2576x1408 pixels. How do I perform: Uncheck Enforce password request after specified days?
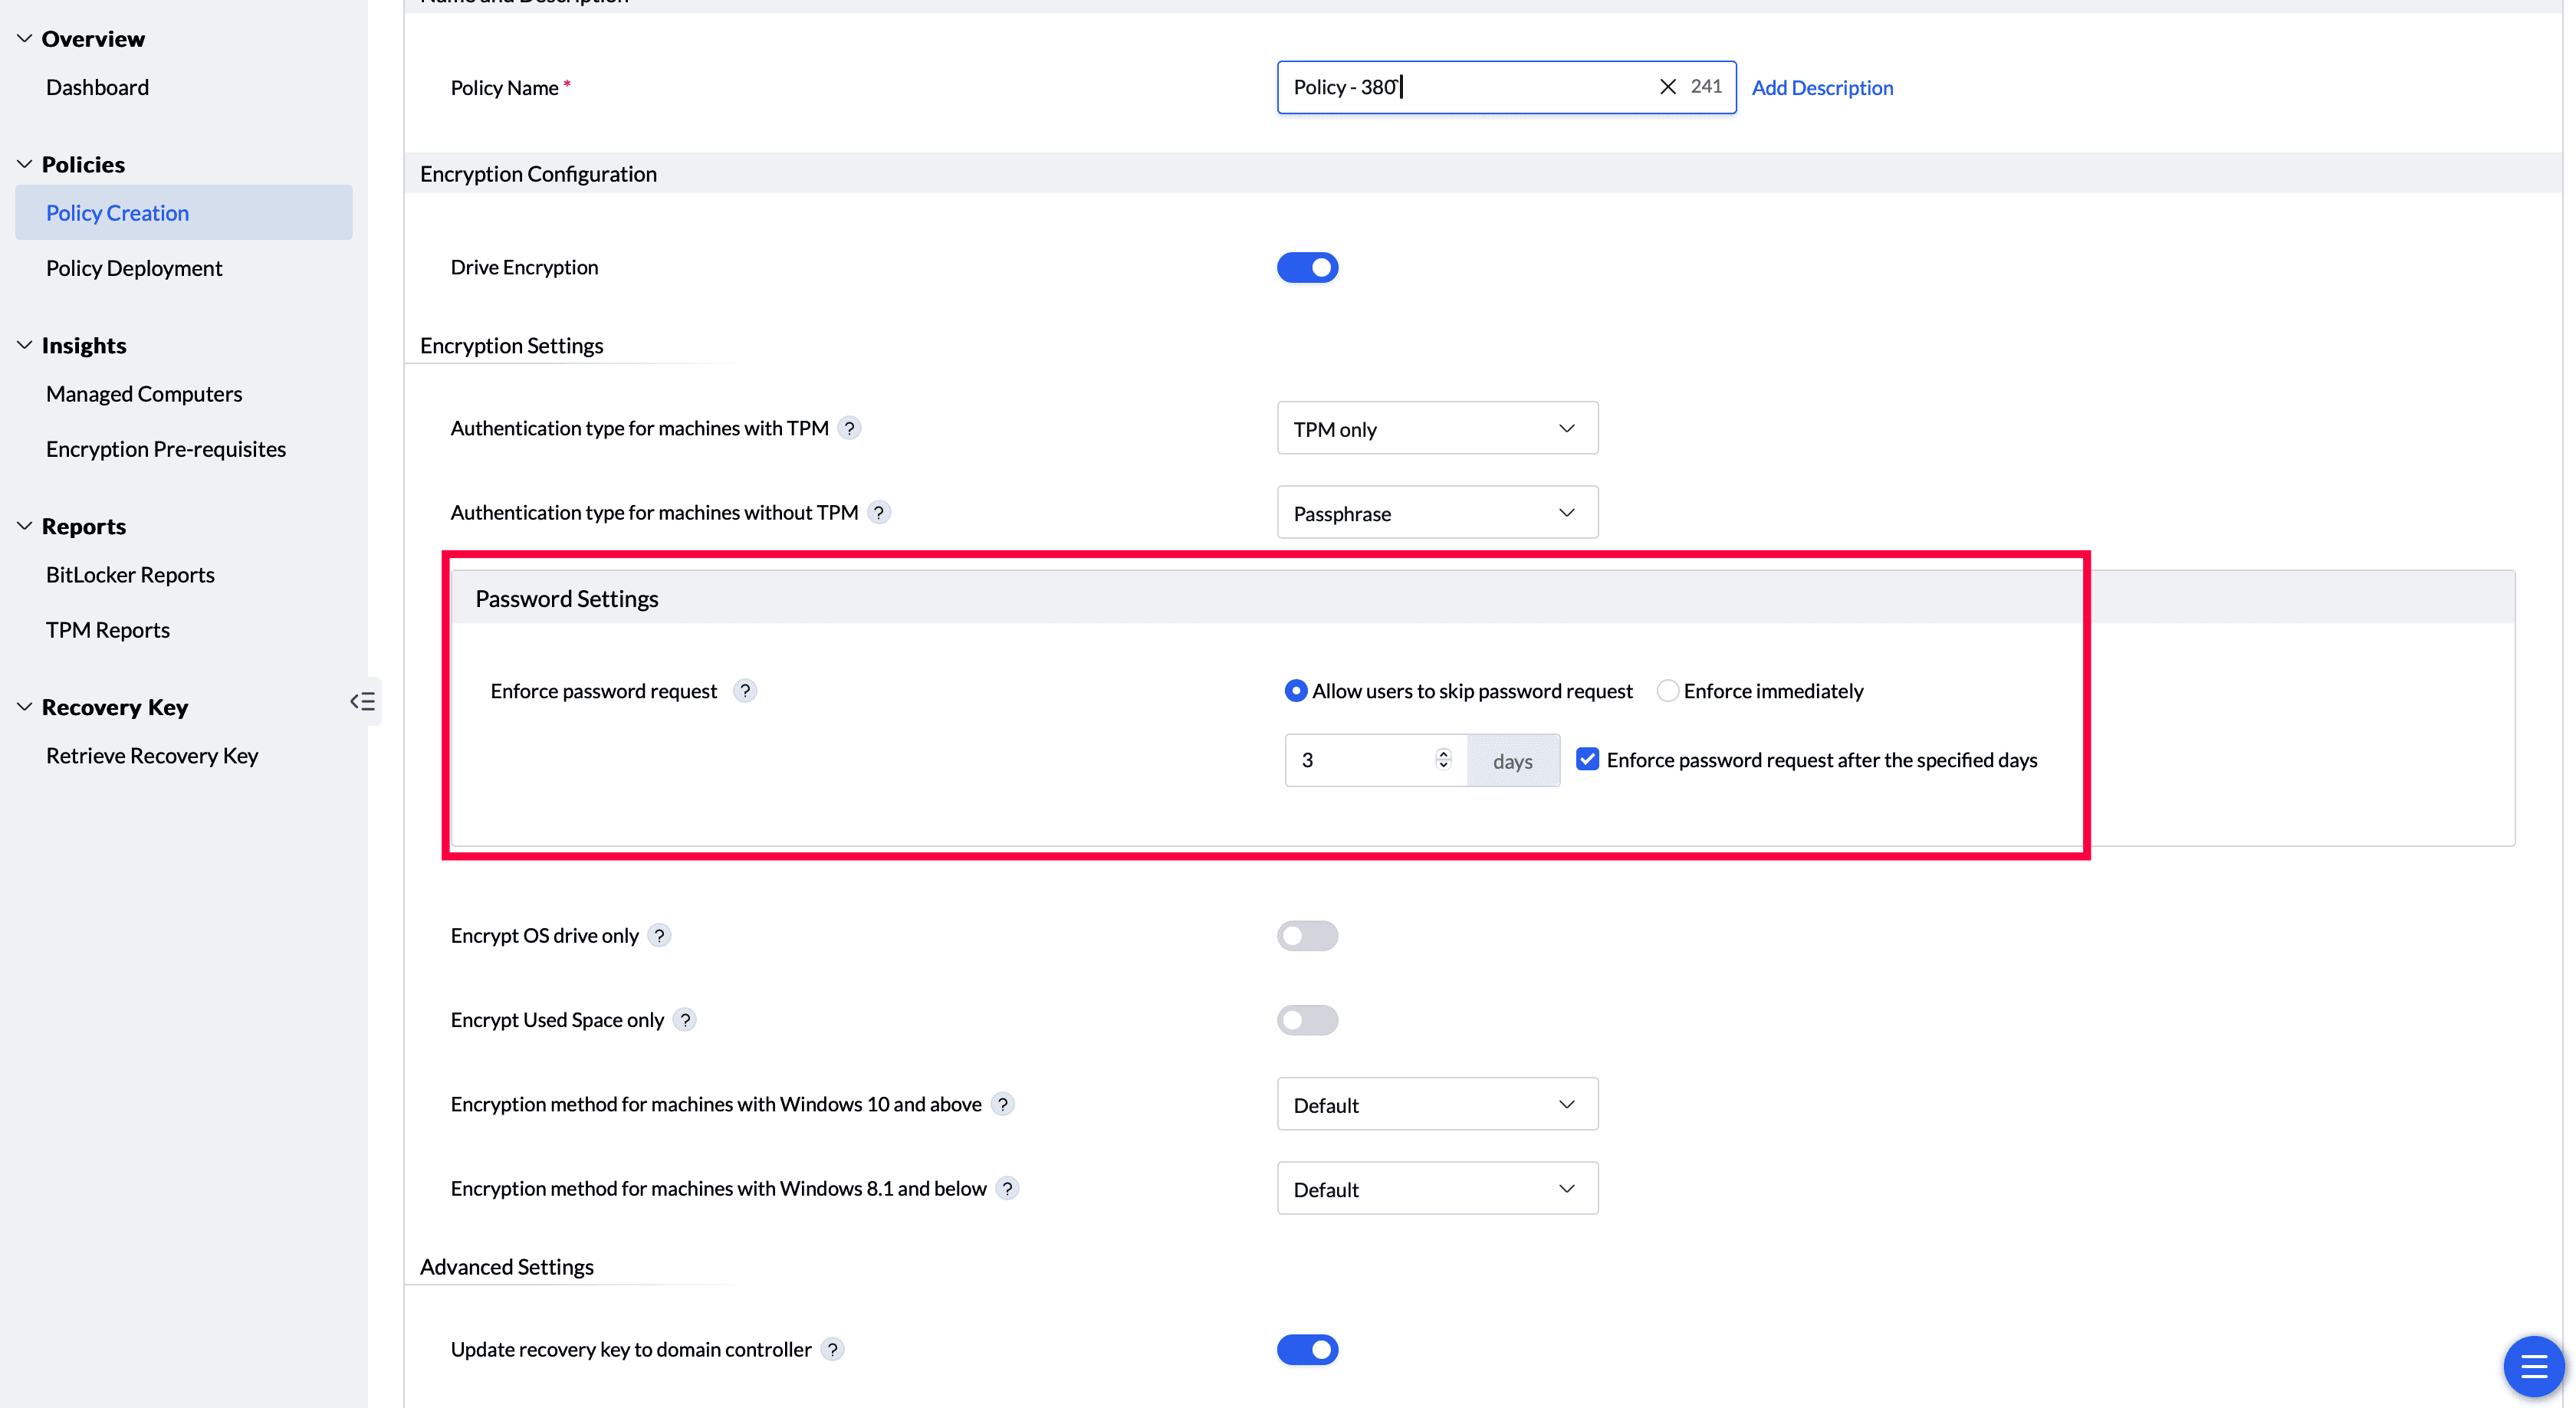coord(1587,759)
